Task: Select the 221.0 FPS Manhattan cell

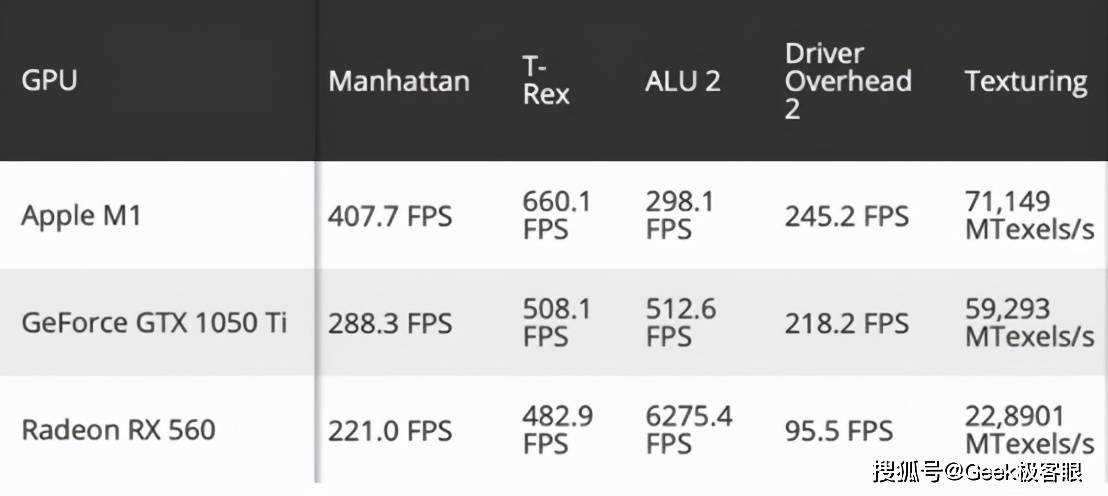Action: pyautogui.click(x=390, y=430)
